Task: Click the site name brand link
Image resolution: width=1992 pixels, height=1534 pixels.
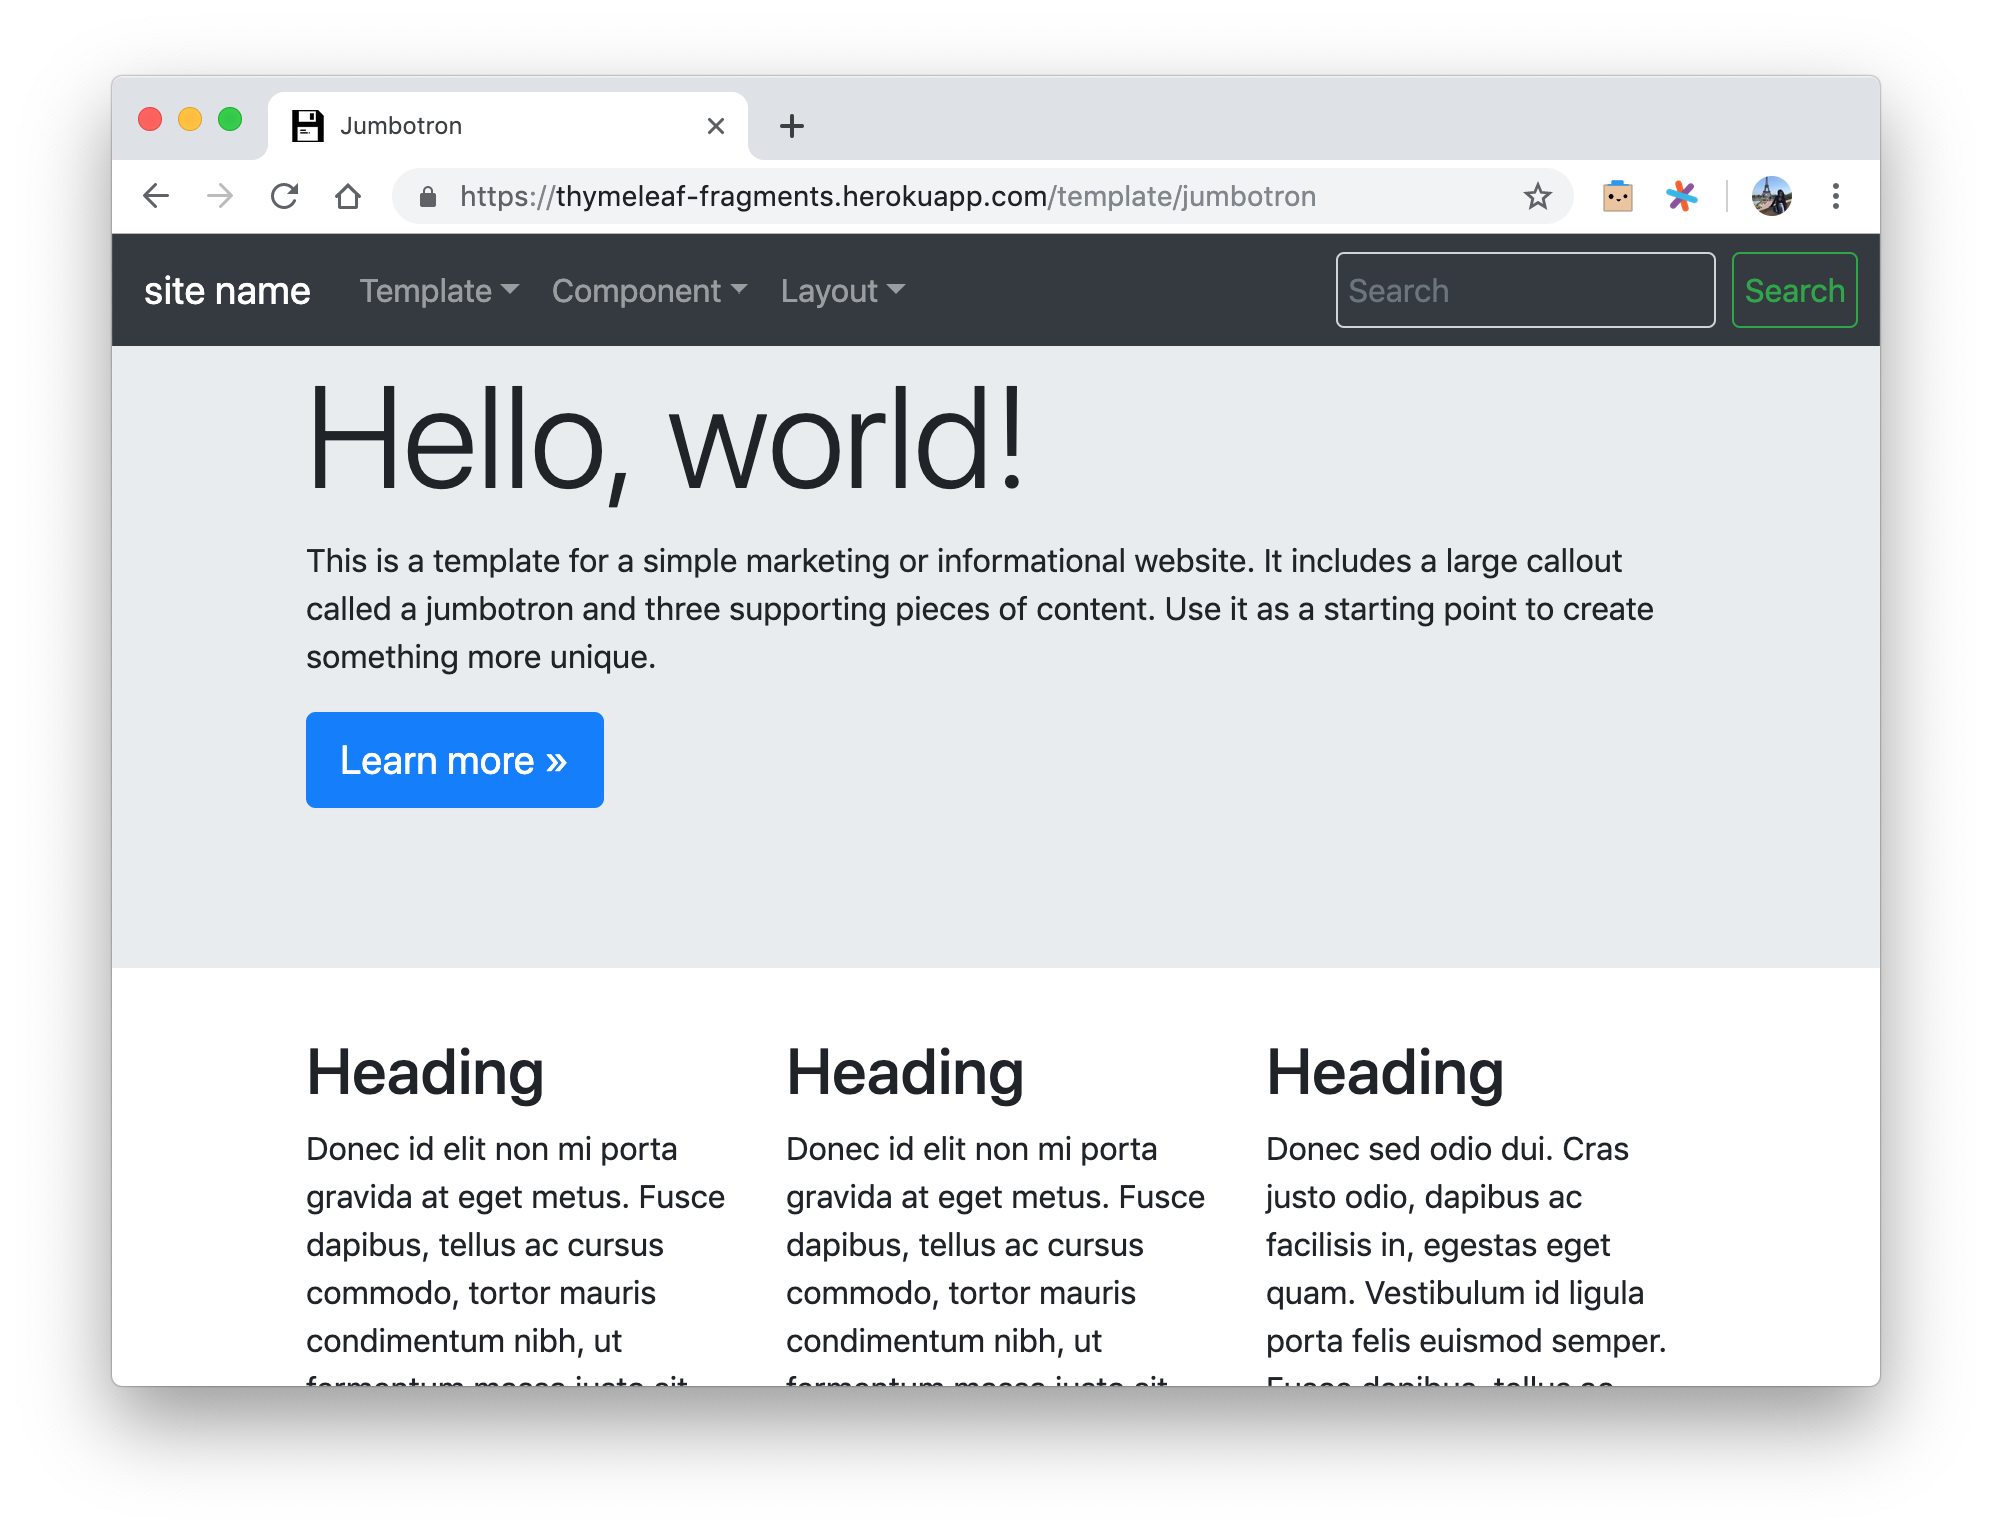Action: [227, 291]
